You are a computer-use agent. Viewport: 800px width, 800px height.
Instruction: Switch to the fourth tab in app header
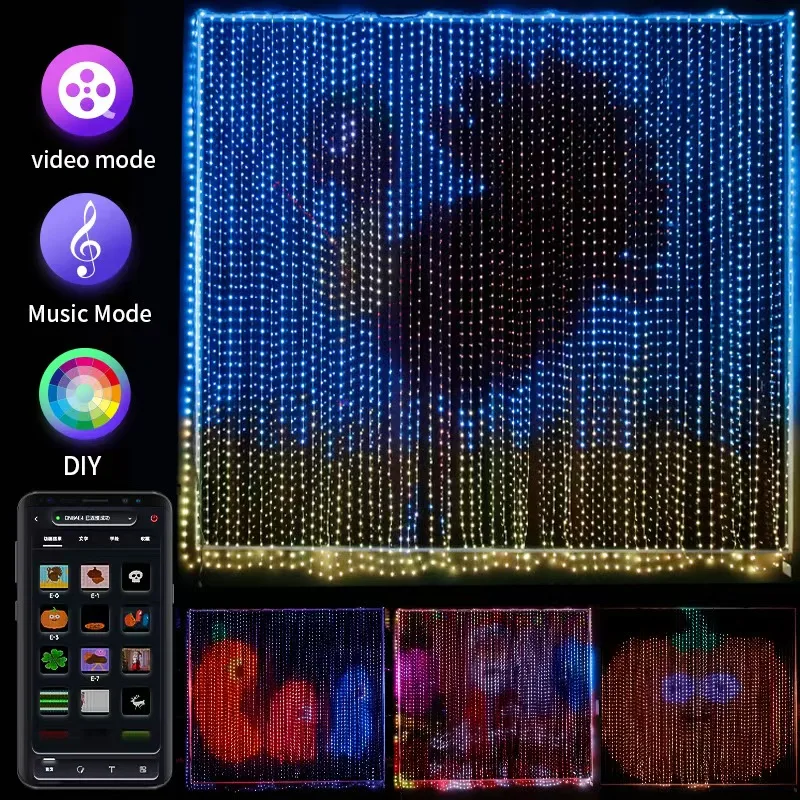145,539
